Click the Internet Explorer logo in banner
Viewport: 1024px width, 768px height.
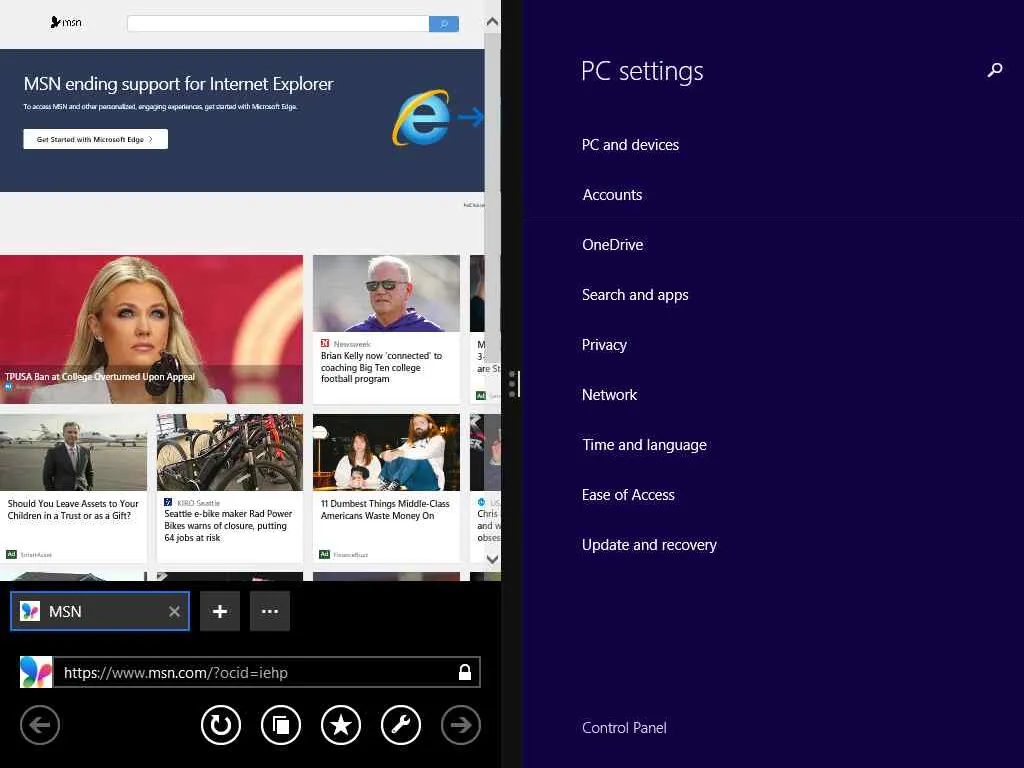tap(423, 118)
